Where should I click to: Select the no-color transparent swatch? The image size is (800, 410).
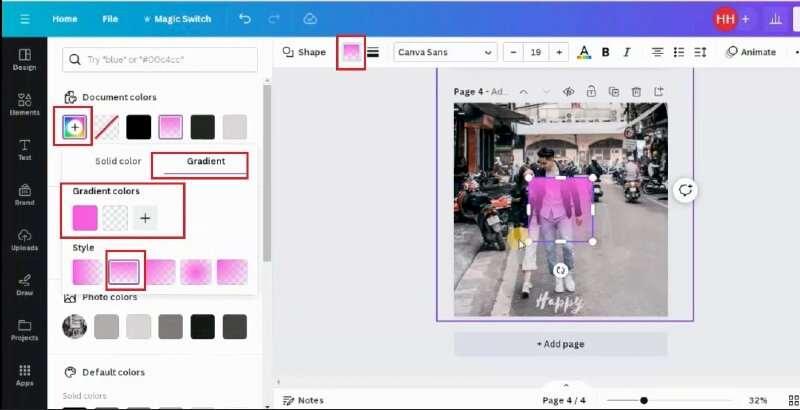[x=107, y=127]
